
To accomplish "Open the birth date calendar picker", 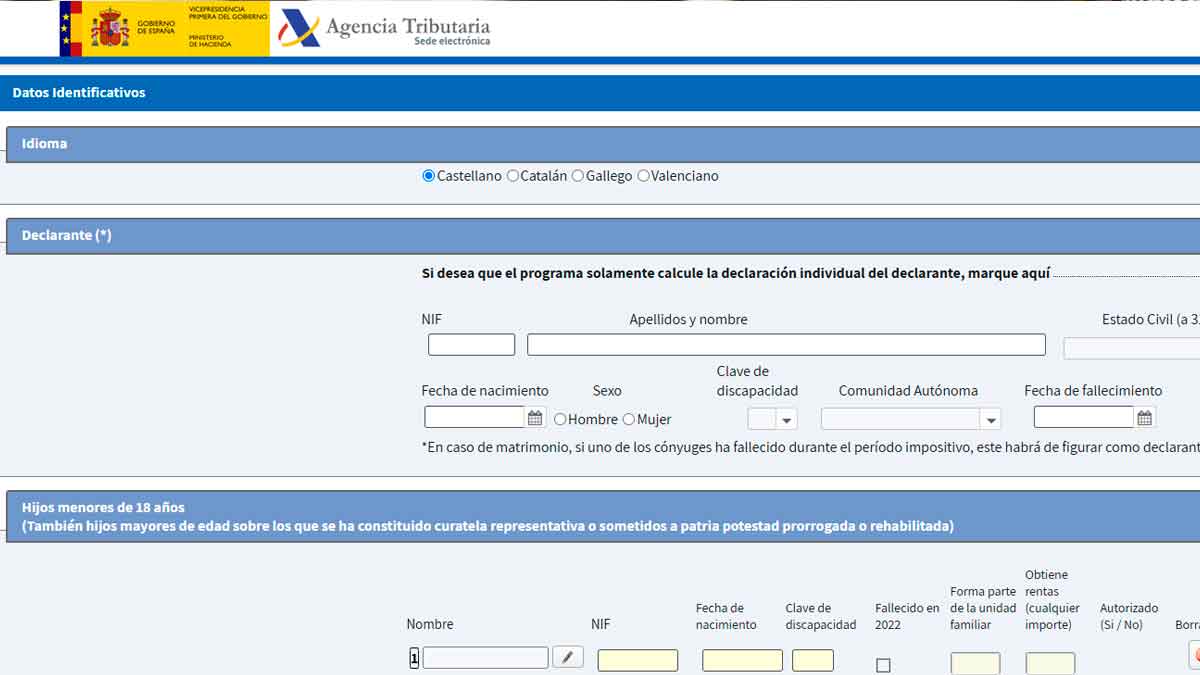I will pos(535,418).
